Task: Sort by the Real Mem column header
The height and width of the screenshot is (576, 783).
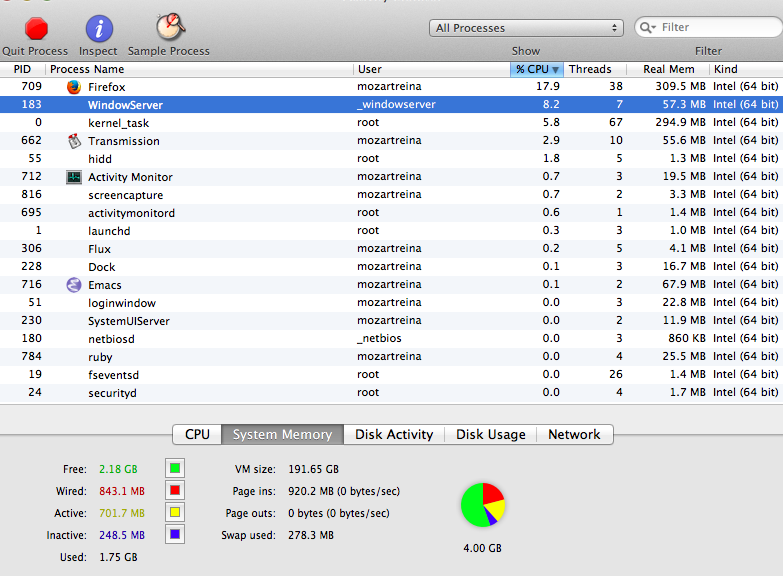Action: click(668, 69)
